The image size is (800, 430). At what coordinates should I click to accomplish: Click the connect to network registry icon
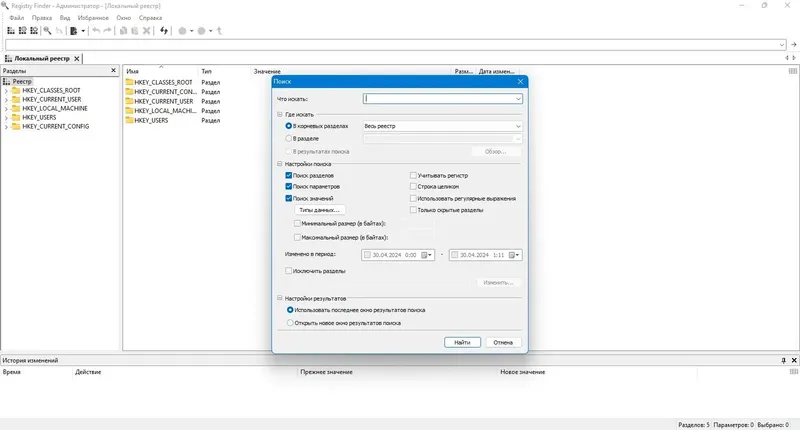[x=22, y=31]
